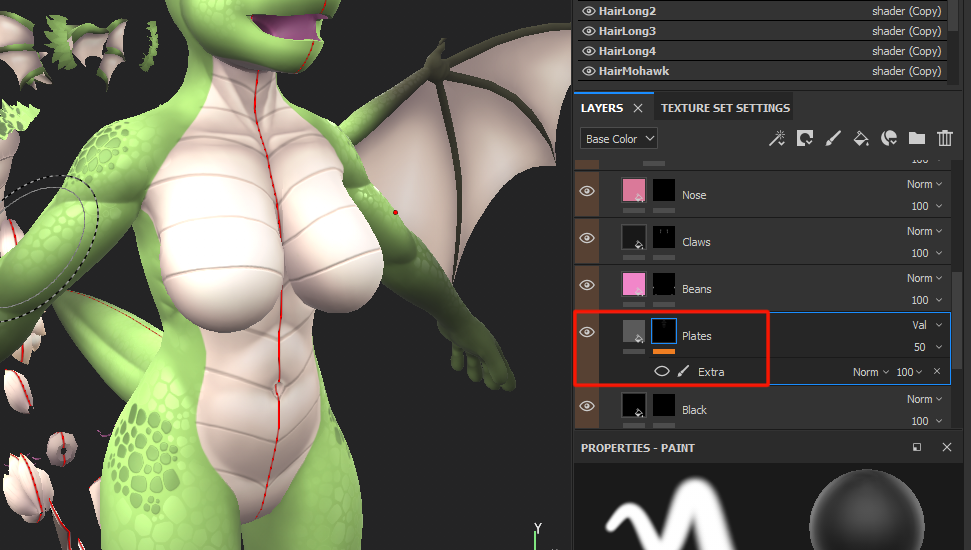Image resolution: width=971 pixels, height=550 pixels.
Task: Close the Layers tab
Action: 638,108
